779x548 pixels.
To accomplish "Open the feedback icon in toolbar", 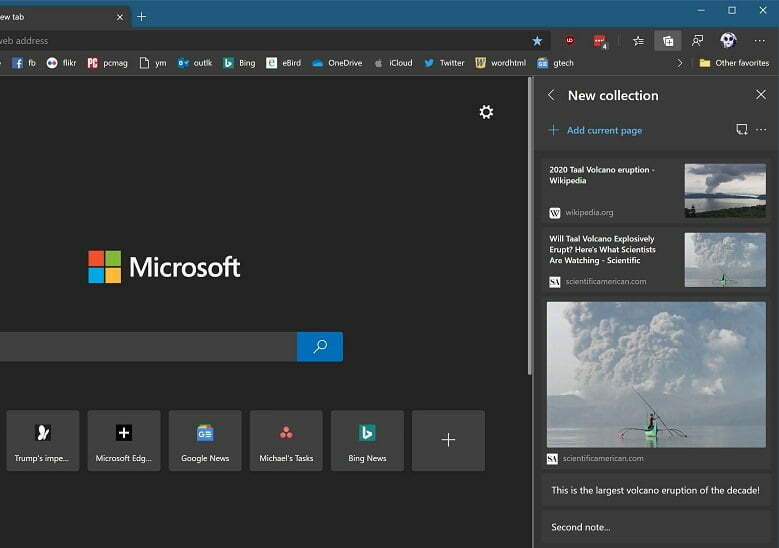I will point(697,41).
